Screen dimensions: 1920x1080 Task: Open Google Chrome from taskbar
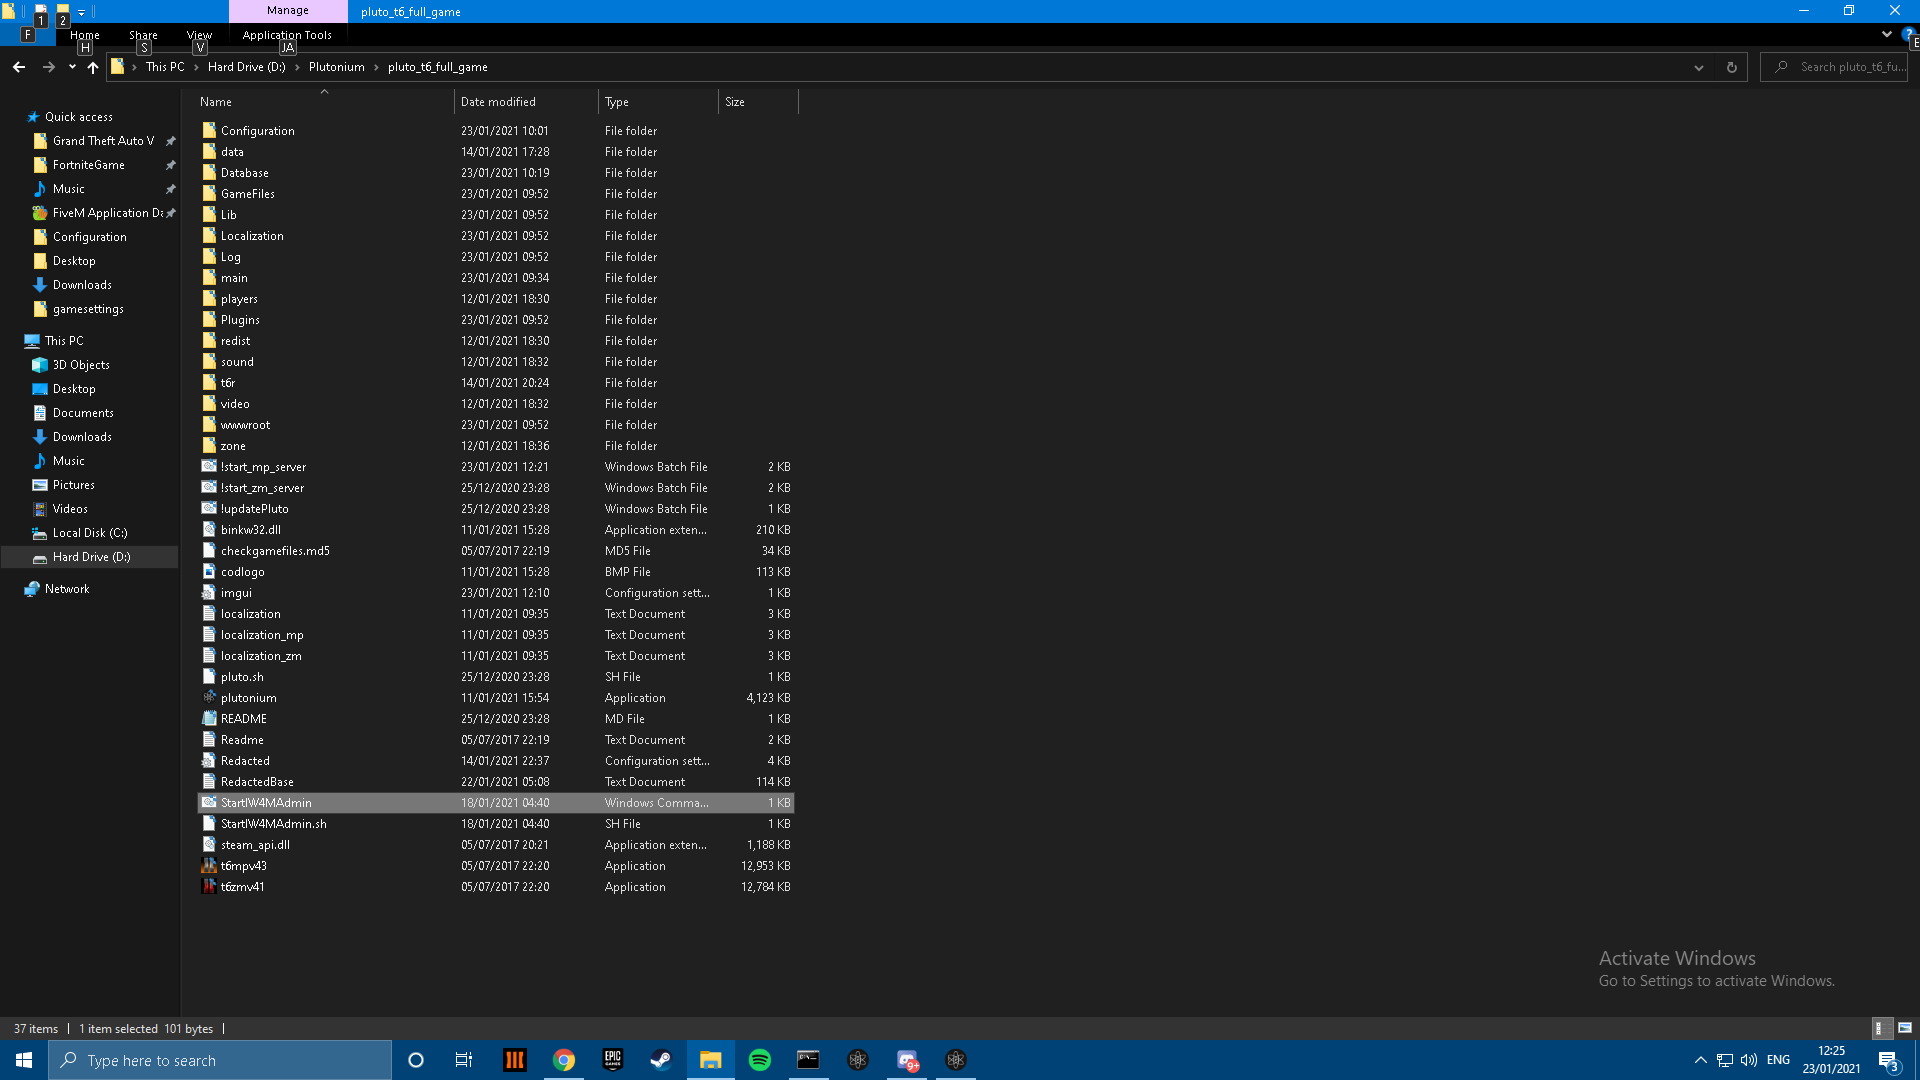(x=564, y=1060)
